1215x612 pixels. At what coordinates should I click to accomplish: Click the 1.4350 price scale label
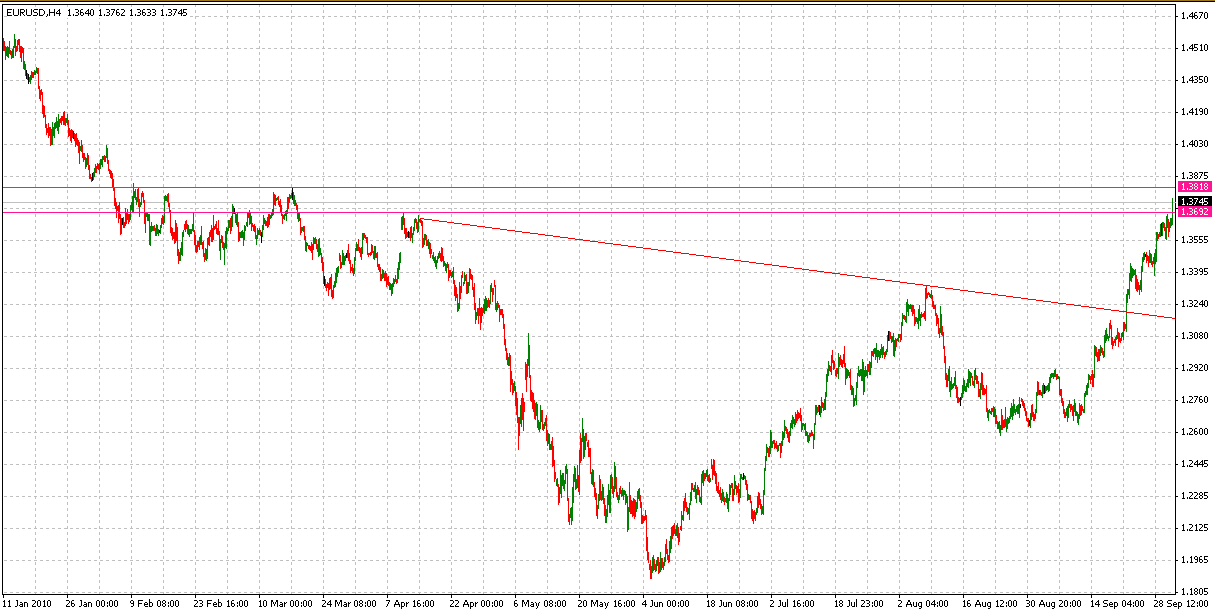1193,80
